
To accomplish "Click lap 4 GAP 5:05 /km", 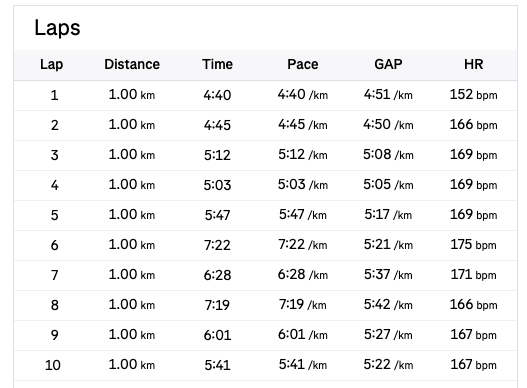I will click(x=388, y=185).
